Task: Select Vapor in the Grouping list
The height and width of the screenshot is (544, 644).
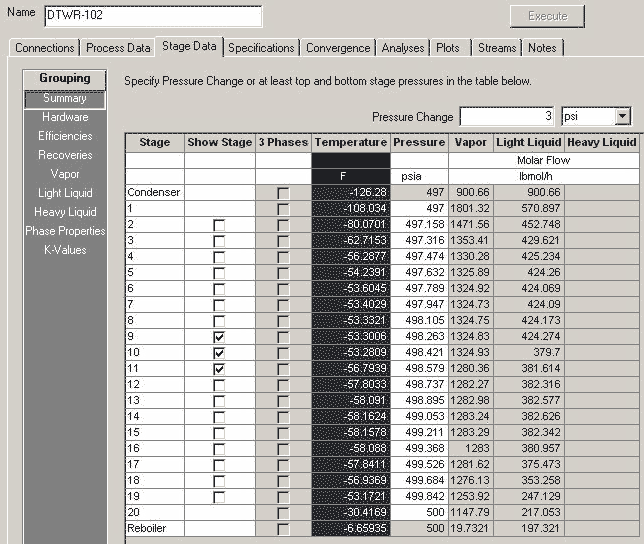Action: (x=65, y=174)
